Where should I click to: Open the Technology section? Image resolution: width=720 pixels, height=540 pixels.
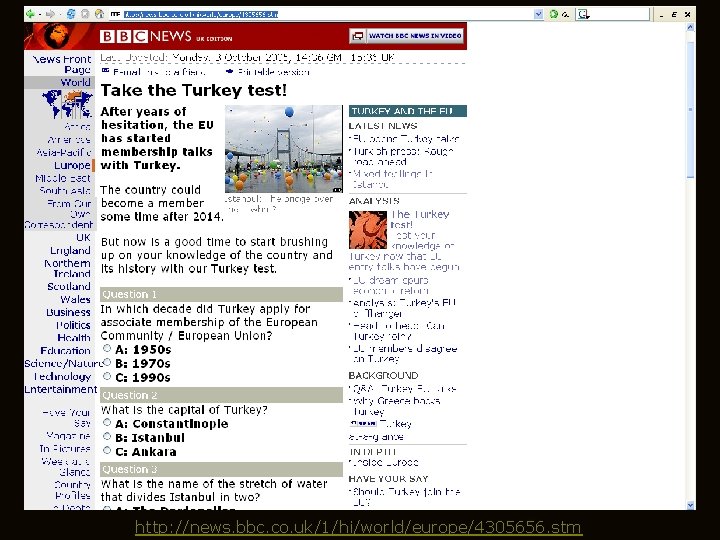(62, 377)
